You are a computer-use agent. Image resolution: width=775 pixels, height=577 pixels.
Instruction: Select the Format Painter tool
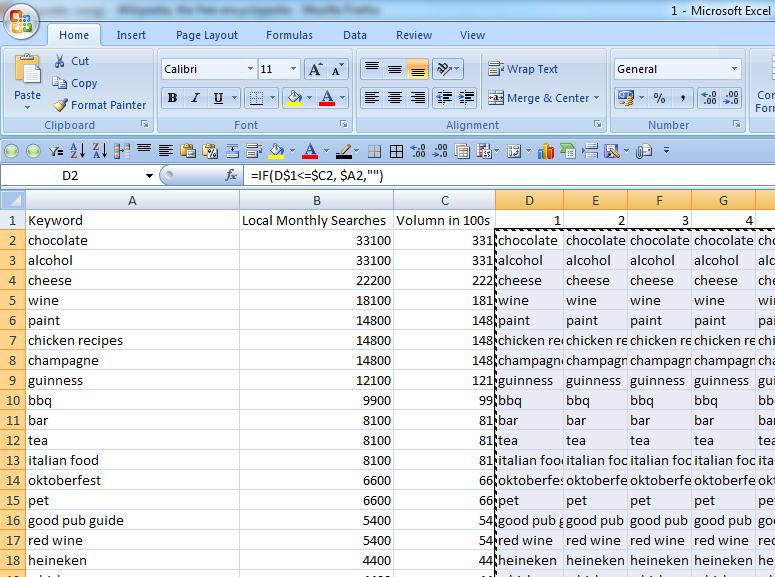pos(100,105)
